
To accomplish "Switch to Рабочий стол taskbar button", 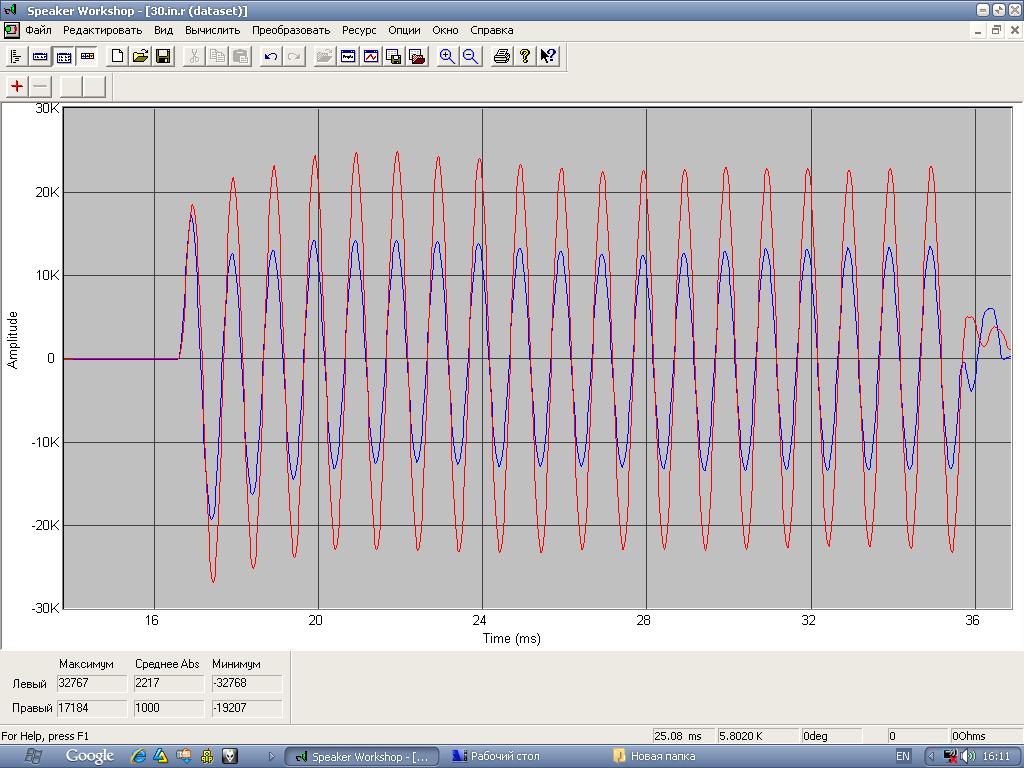I will click(497, 756).
